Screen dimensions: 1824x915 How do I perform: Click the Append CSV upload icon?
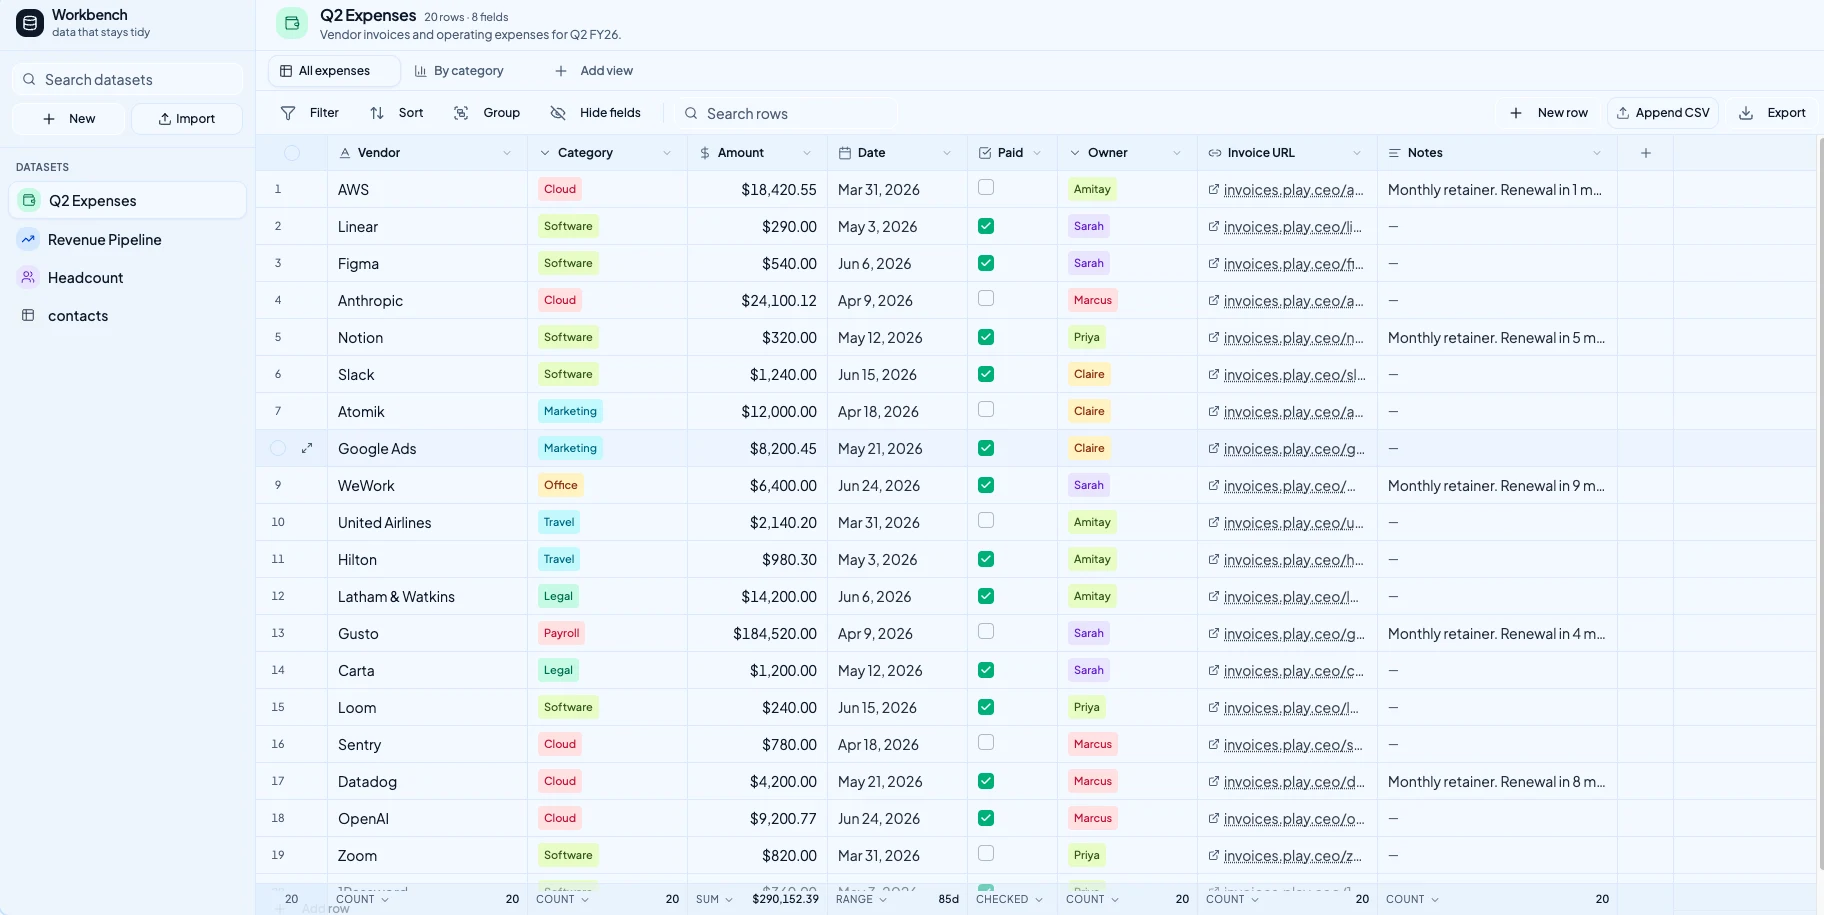[1623, 113]
